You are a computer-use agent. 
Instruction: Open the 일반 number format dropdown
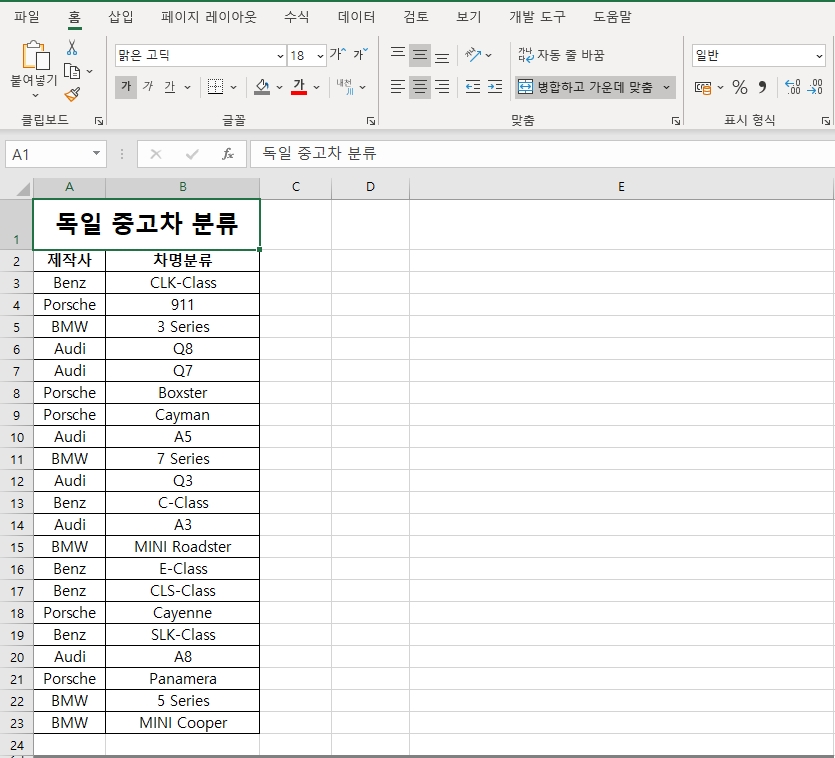[818, 56]
